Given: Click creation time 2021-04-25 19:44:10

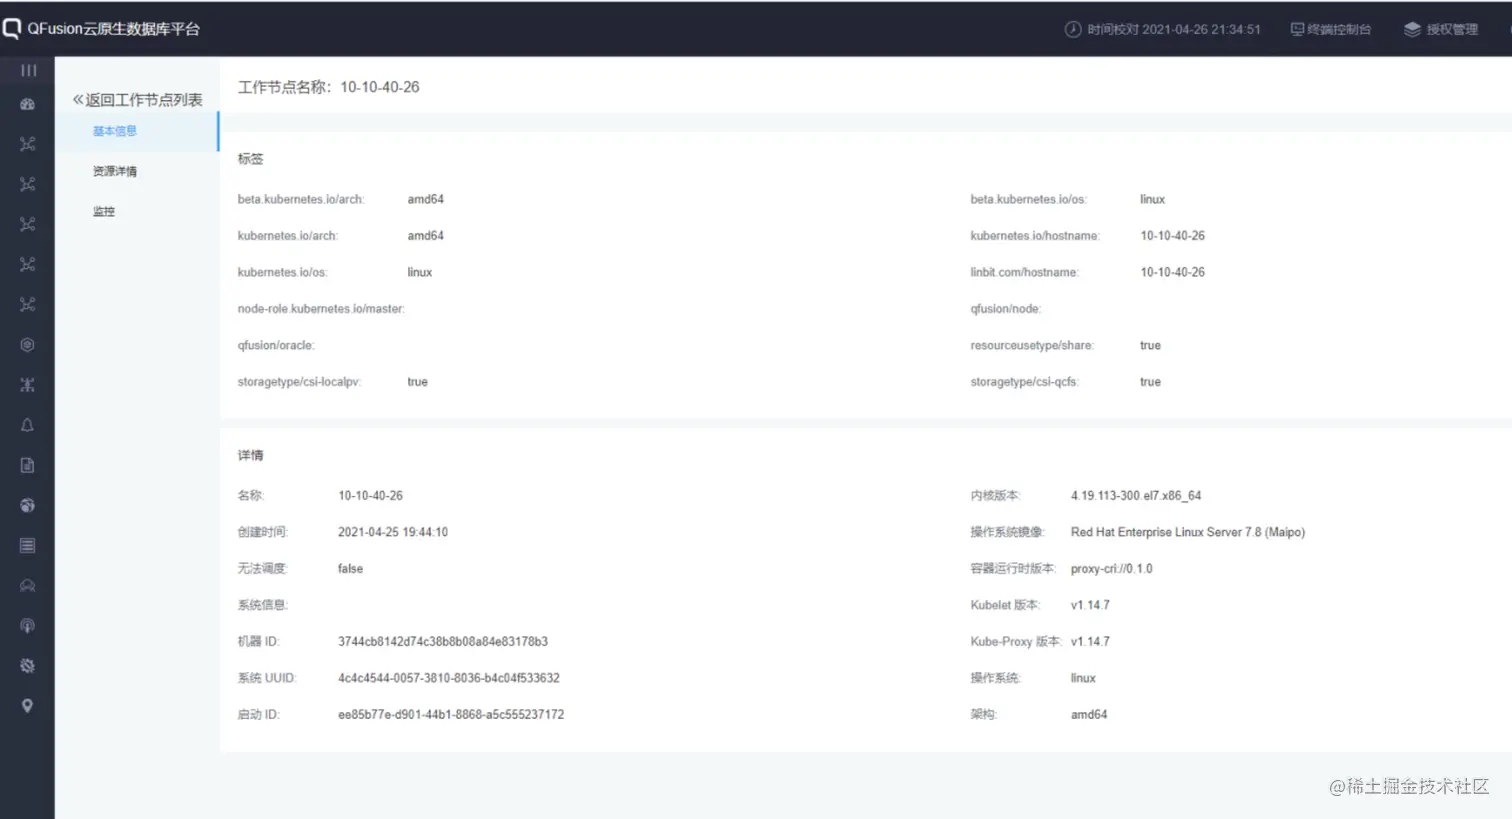Looking at the screenshot, I should tap(393, 532).
